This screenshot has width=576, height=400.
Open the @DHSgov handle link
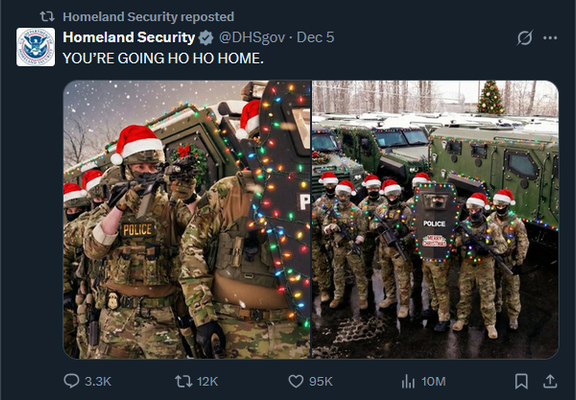[x=252, y=37]
